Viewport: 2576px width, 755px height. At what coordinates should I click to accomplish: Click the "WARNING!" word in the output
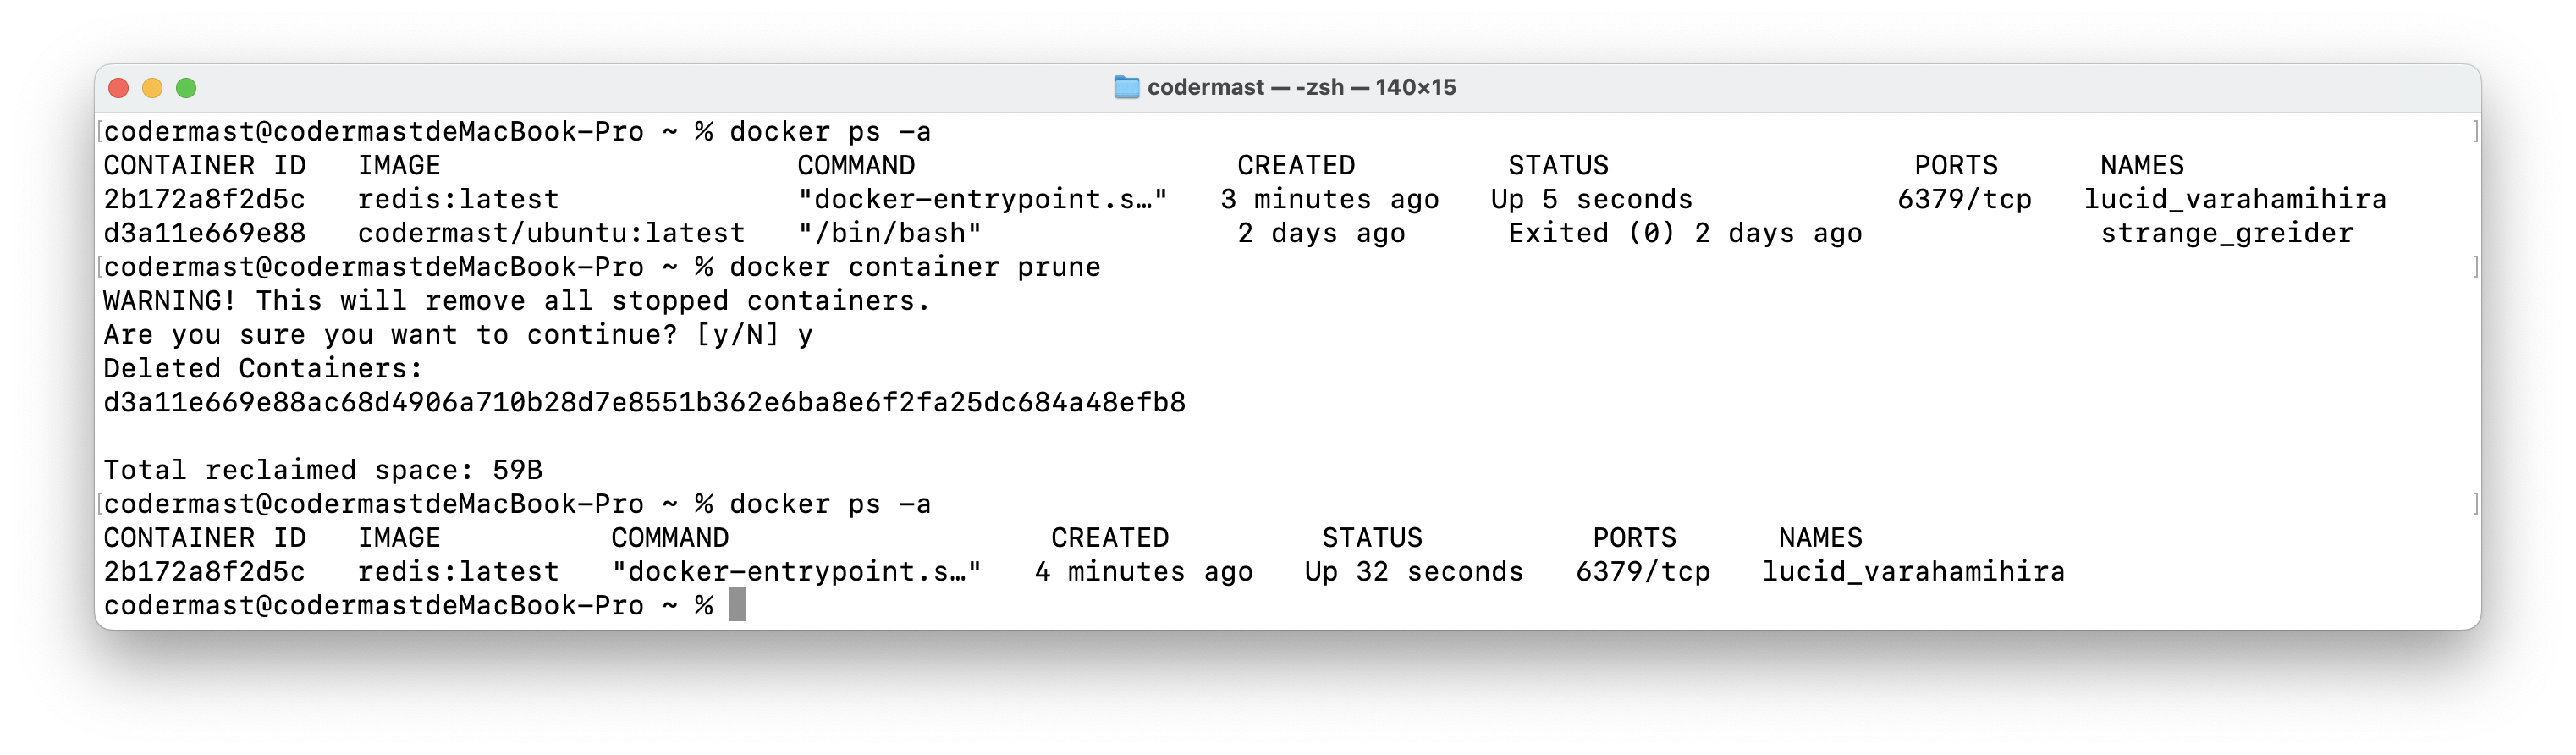pos(169,301)
